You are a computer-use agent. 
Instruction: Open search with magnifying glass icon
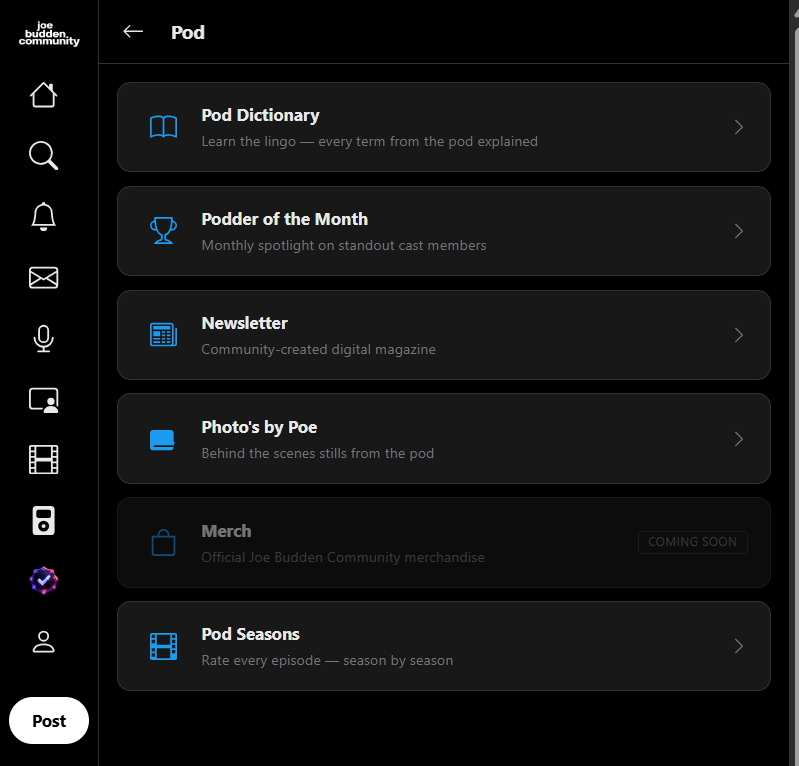coord(43,155)
